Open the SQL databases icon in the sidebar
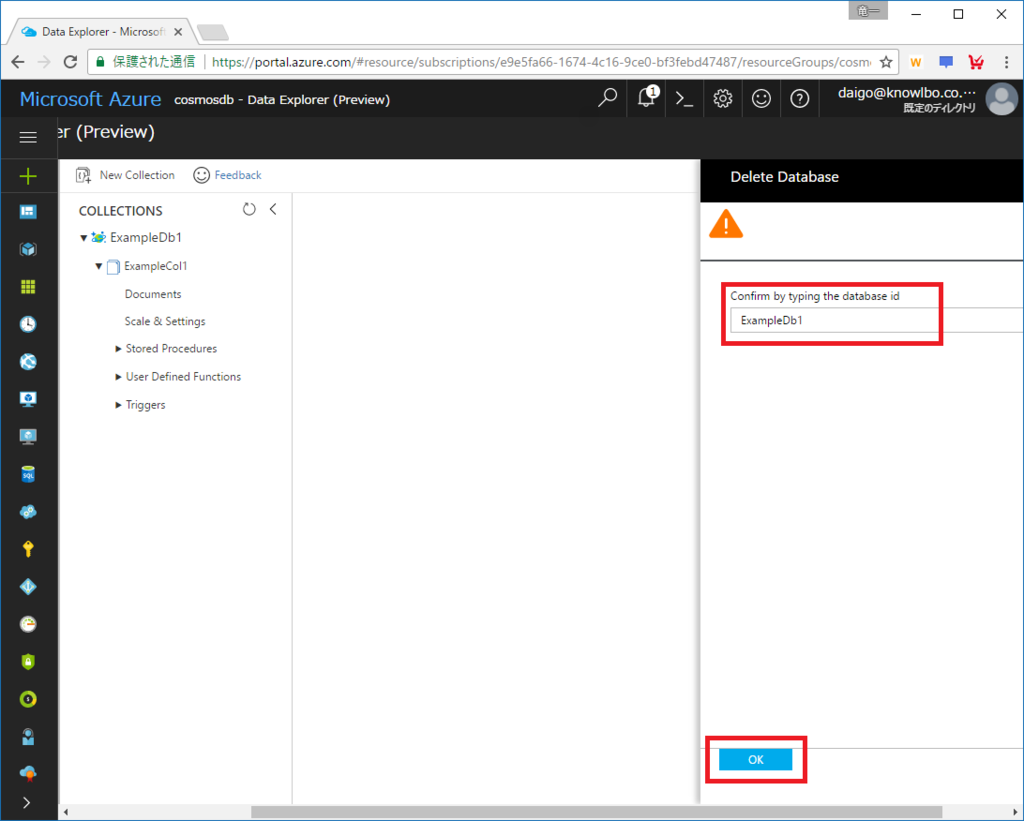This screenshot has width=1024, height=821. [x=28, y=474]
